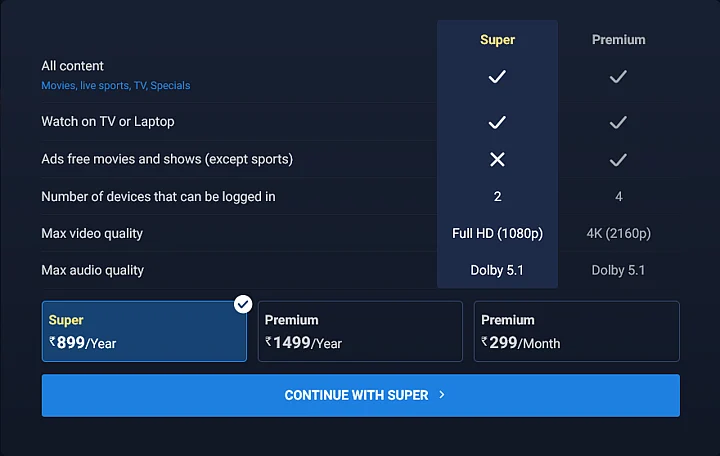Click the 4K (2160p) quality value
This screenshot has width=720, height=456.
tap(618, 233)
